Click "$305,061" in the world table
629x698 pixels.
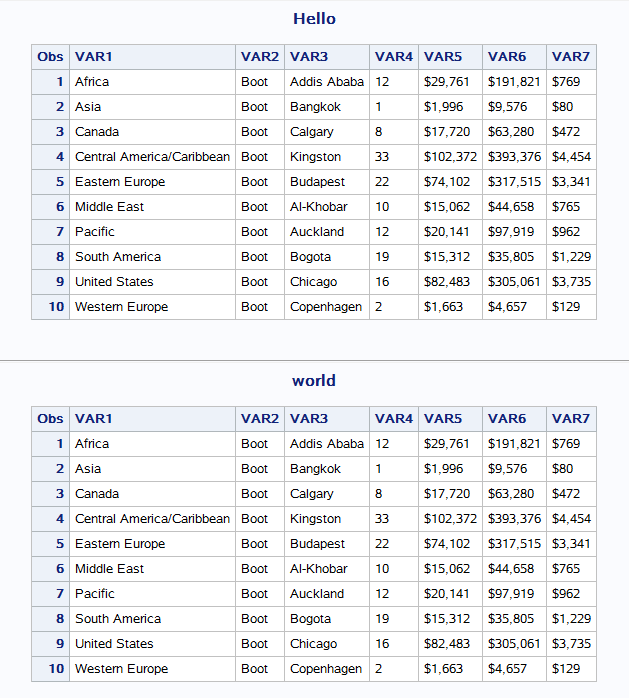click(514, 643)
